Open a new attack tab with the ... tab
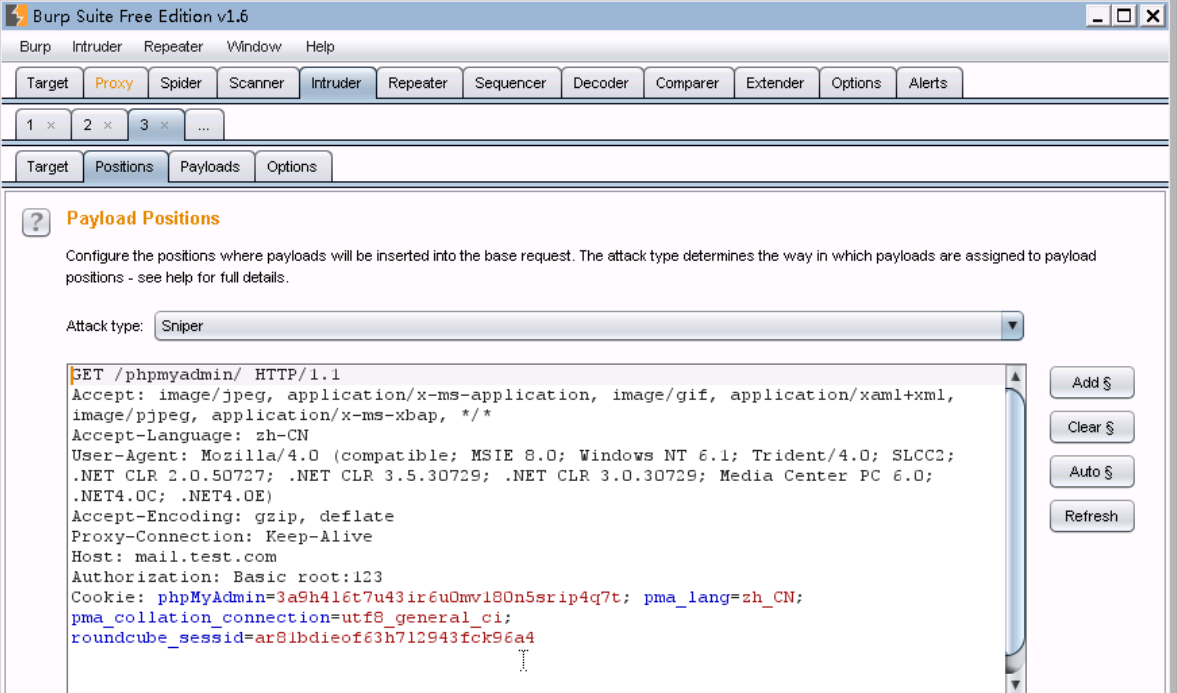The width and height of the screenshot is (1177, 693). tap(203, 125)
